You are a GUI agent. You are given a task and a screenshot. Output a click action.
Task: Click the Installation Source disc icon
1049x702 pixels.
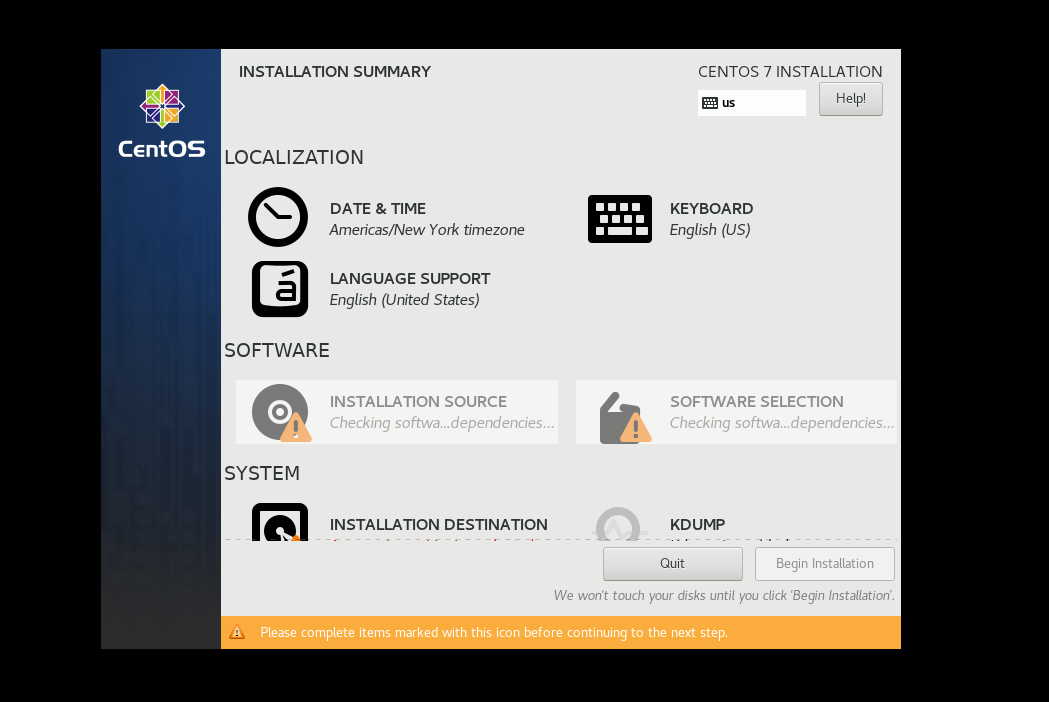(281, 413)
